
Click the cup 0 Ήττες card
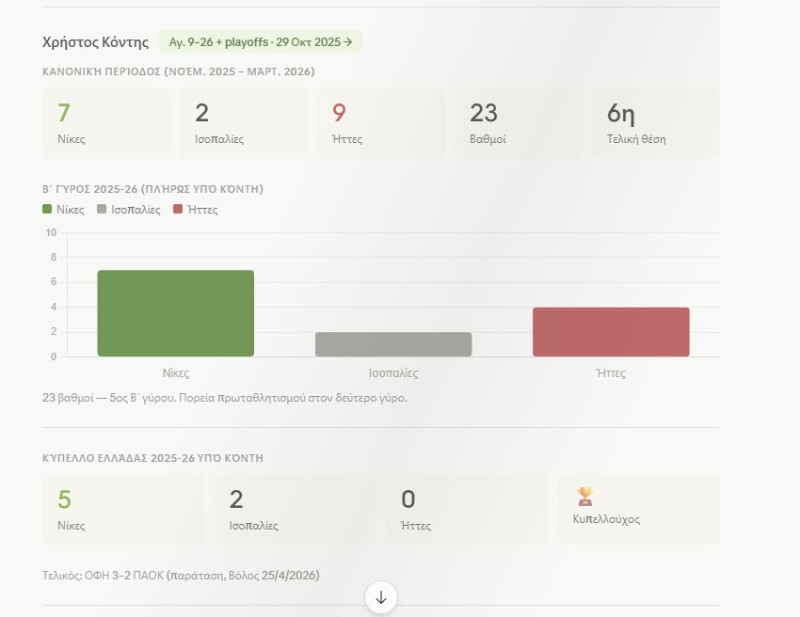tap(466, 509)
